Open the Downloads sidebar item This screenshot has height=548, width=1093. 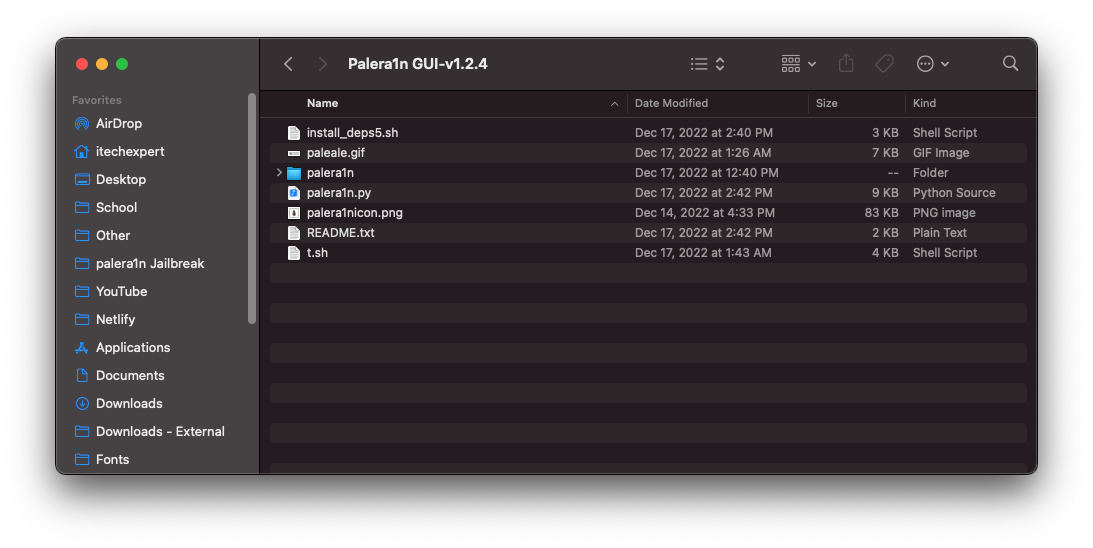pyautogui.click(x=129, y=404)
